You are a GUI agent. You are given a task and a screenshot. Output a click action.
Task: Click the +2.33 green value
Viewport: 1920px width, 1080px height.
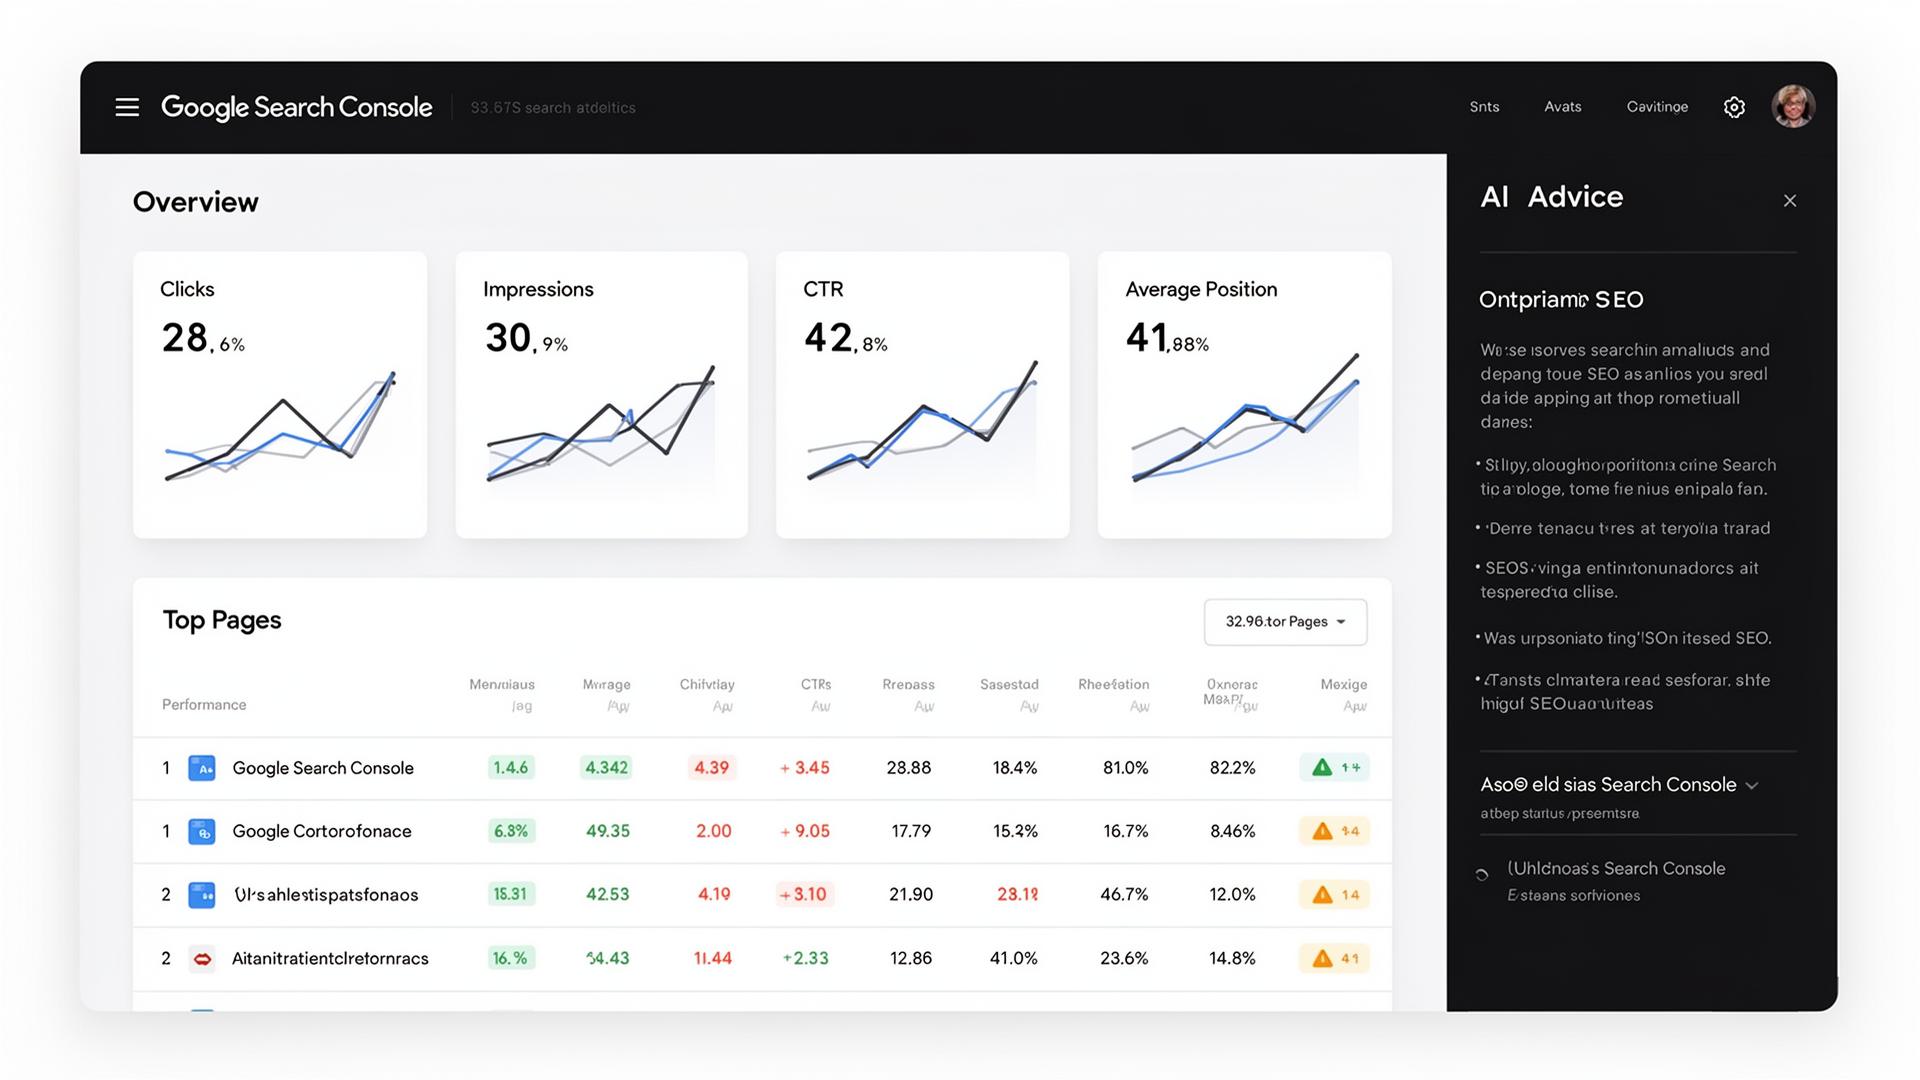tap(805, 958)
